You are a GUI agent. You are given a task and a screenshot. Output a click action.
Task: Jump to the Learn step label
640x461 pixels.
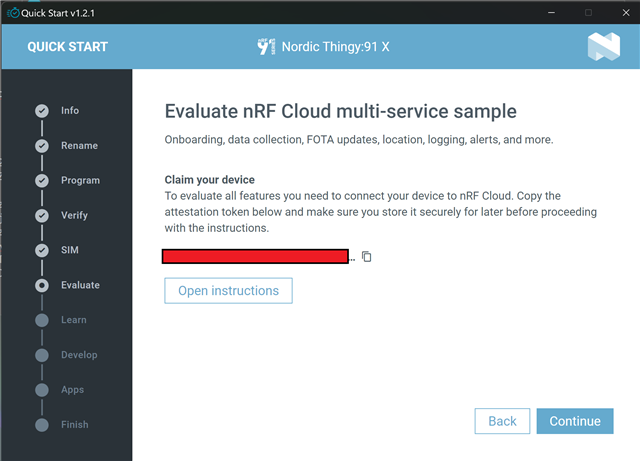(74, 320)
